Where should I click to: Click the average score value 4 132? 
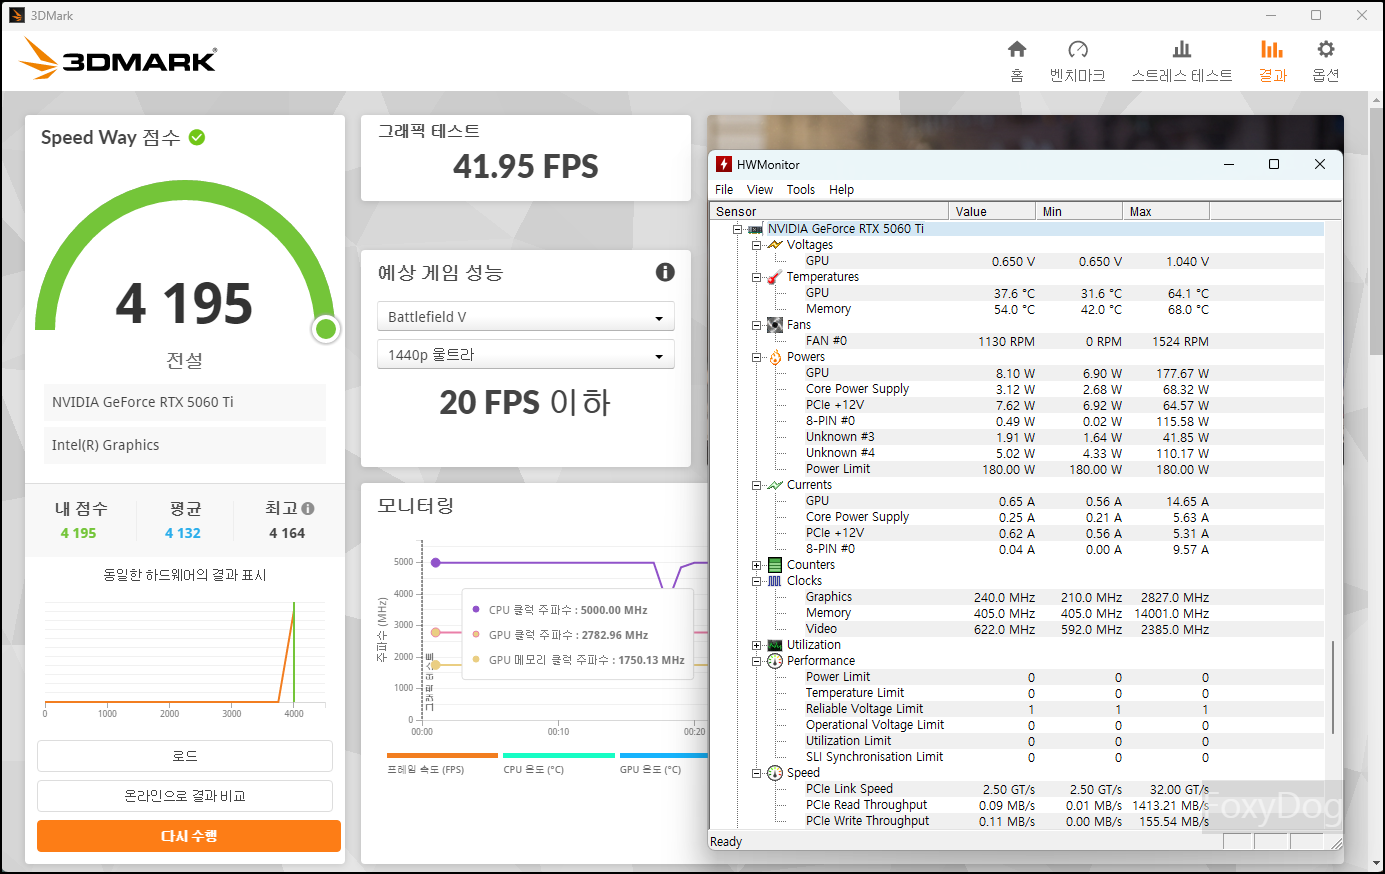click(183, 533)
